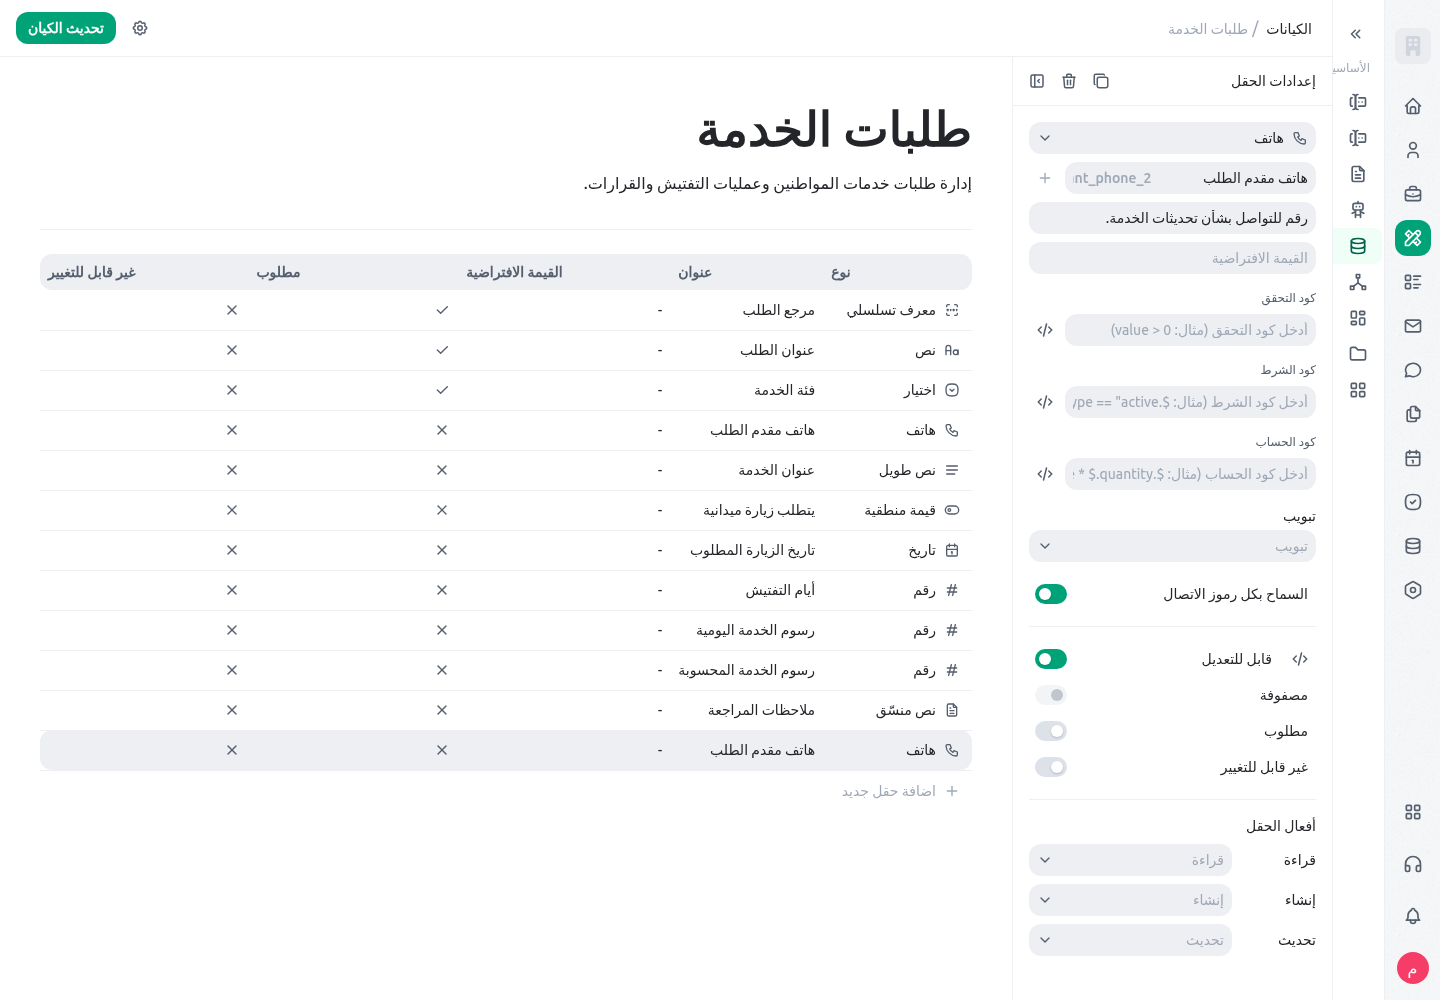Screen dimensions: 1440x1000
Task: Open the user profile icon in sidebar
Action: 1413,150
